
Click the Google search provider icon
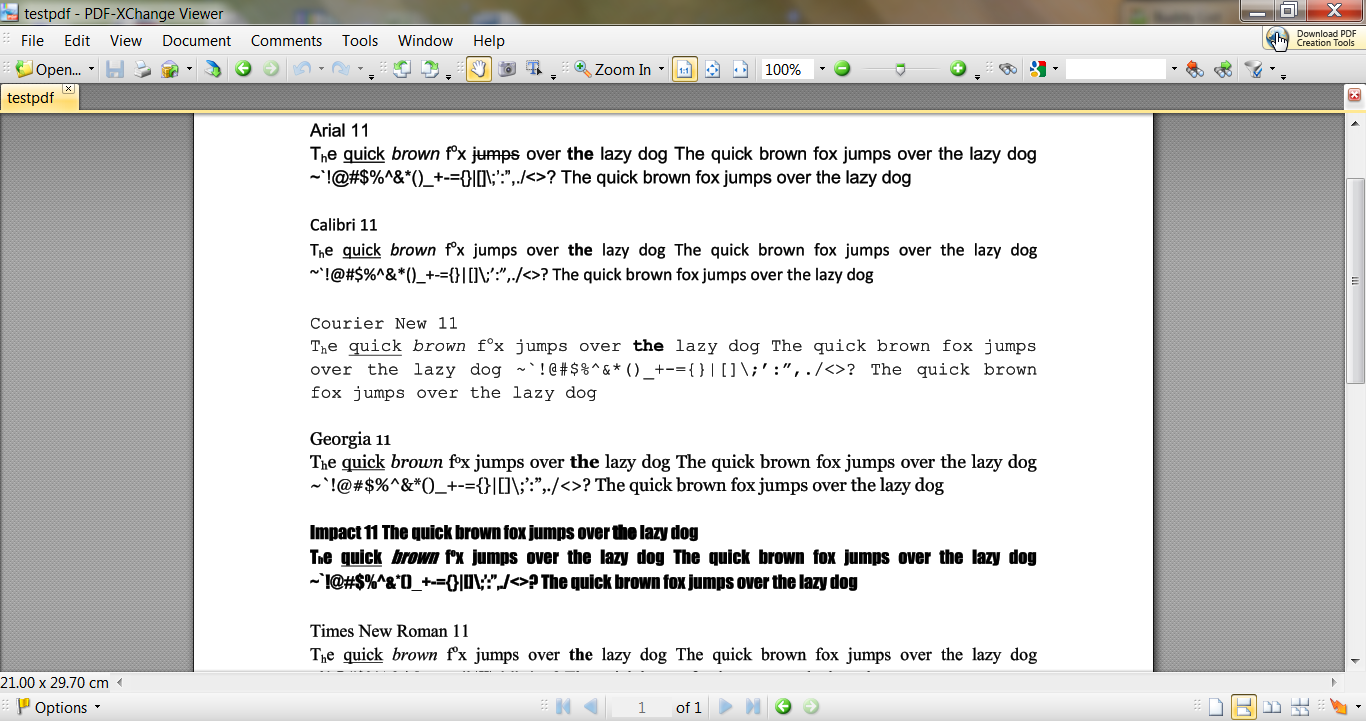point(1038,69)
